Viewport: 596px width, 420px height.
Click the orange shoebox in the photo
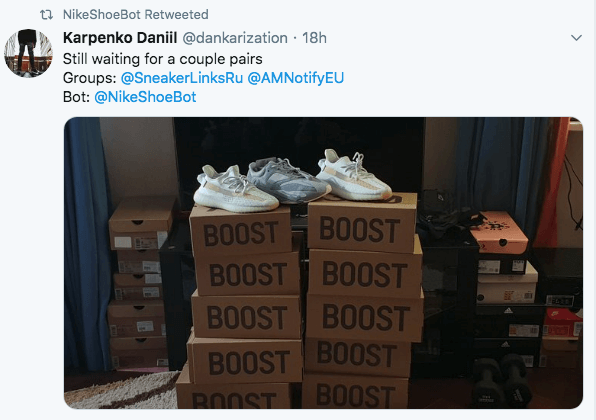tap(498, 232)
